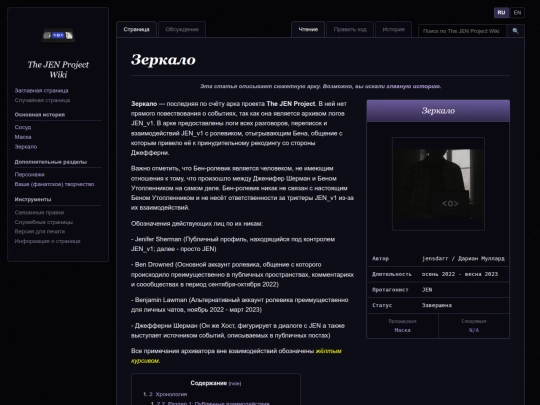
Task: Go to previous arc Маска in infobox
Action: coord(402,330)
